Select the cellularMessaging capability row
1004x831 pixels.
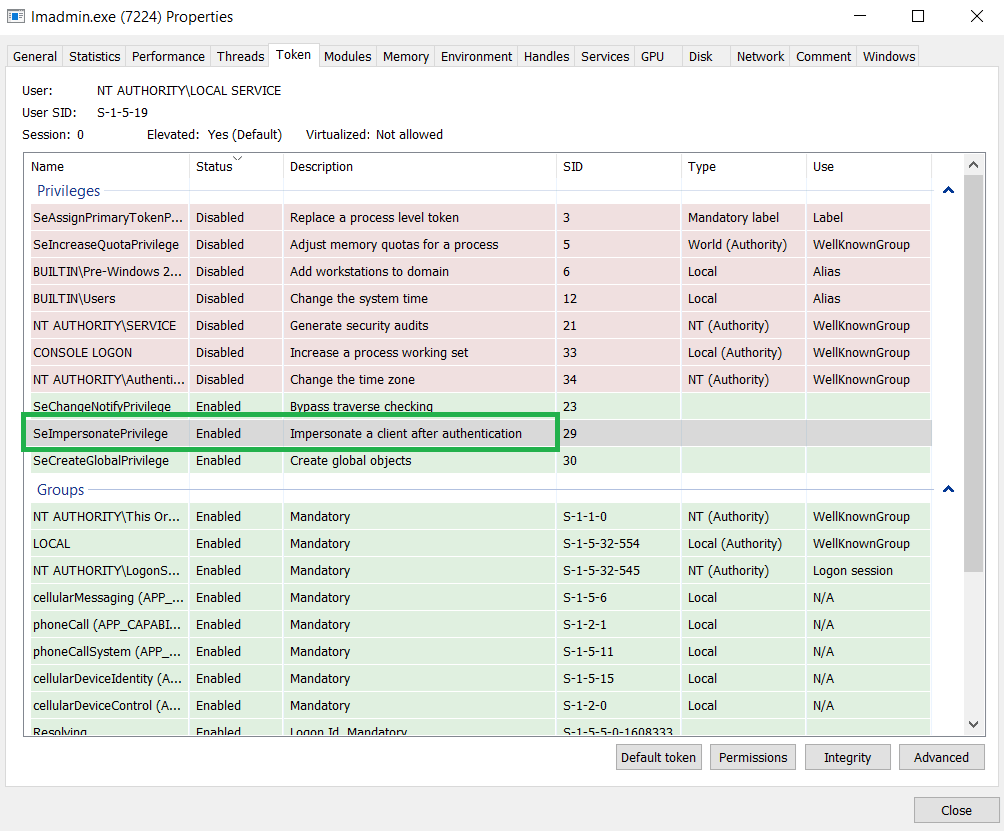click(481, 597)
